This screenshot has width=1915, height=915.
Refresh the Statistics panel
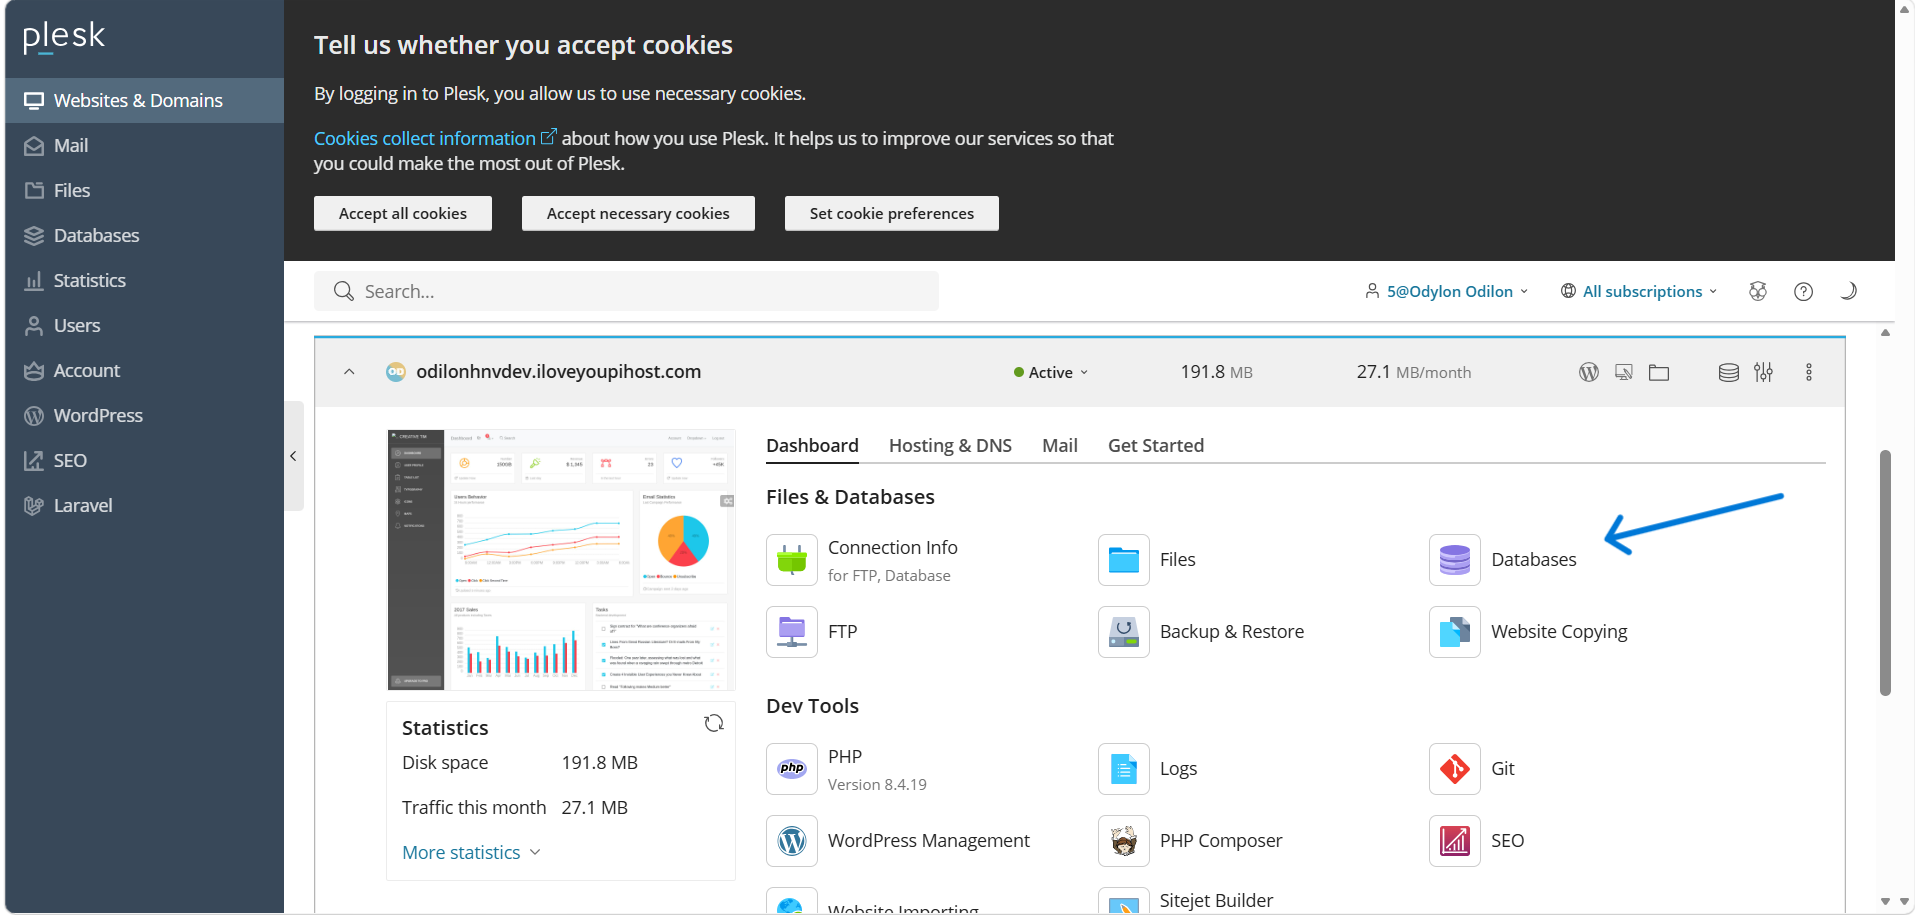pyautogui.click(x=713, y=724)
